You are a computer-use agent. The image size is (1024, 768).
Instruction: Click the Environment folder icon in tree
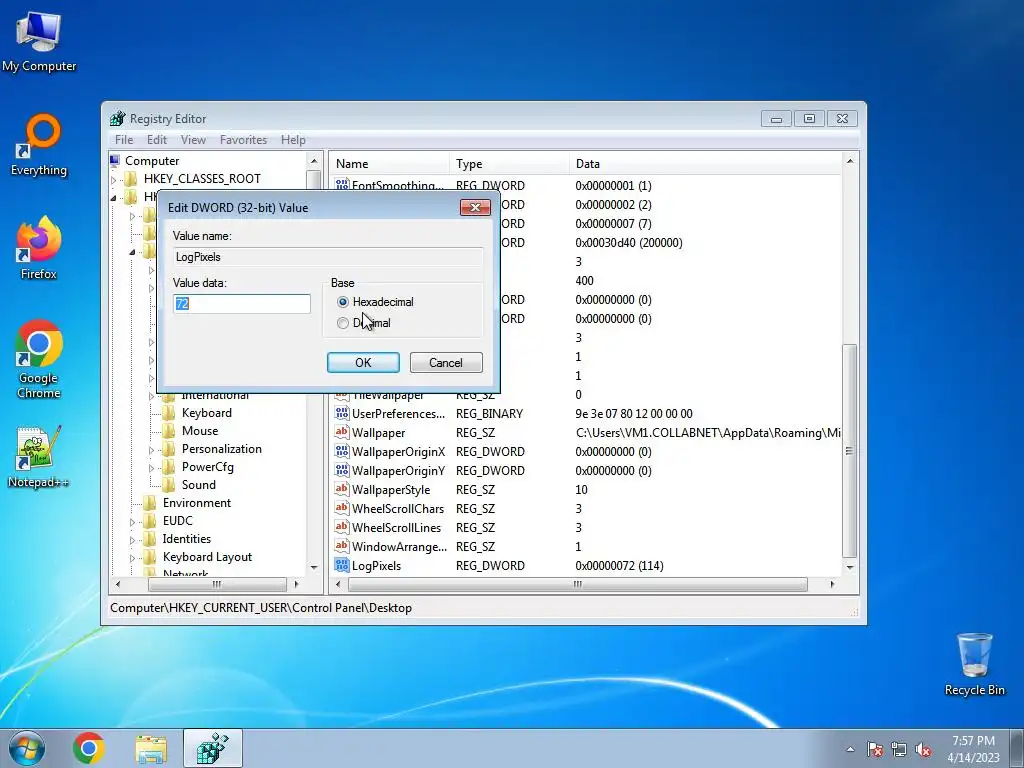(x=150, y=503)
